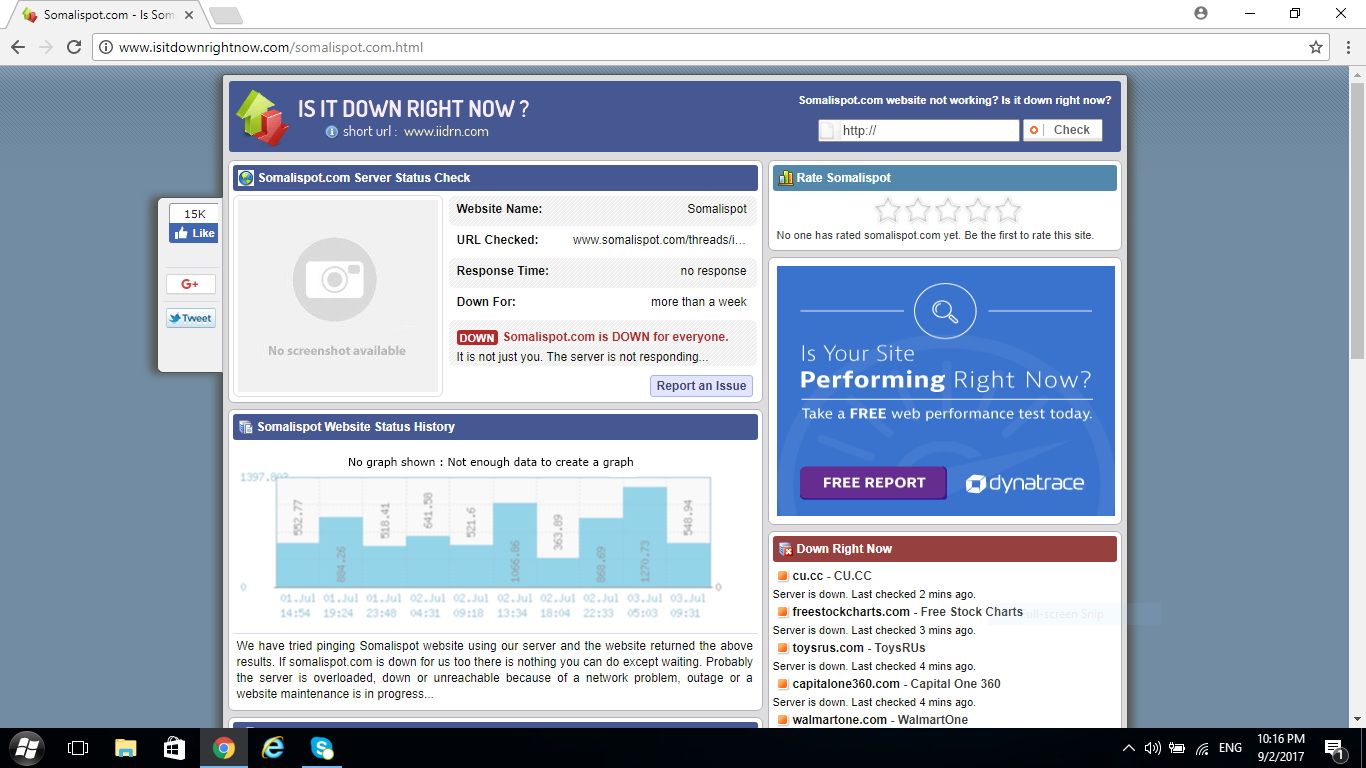Click the http:// website input field
Viewport: 1366px width, 768px height.
[x=919, y=130]
